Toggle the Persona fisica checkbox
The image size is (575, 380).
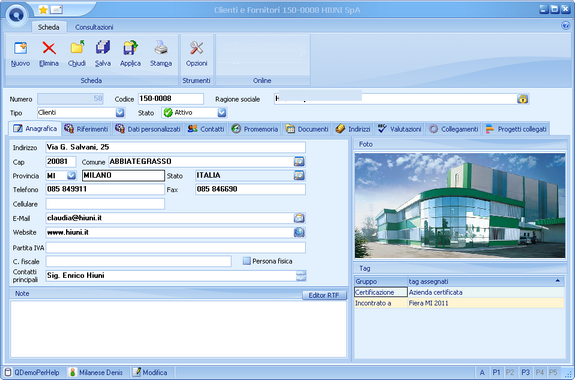[247, 261]
